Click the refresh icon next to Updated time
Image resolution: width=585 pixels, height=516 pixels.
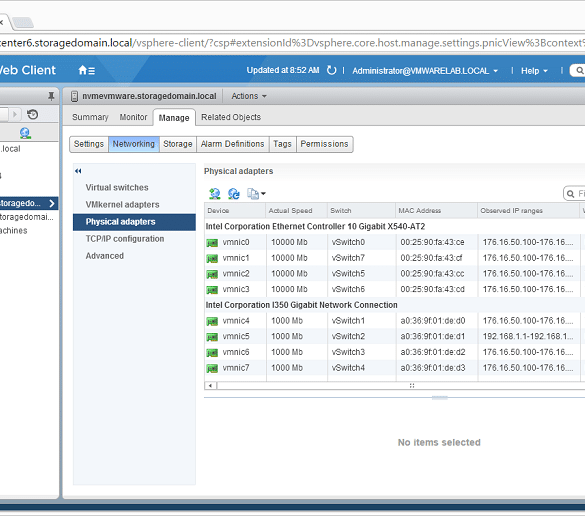(331, 70)
